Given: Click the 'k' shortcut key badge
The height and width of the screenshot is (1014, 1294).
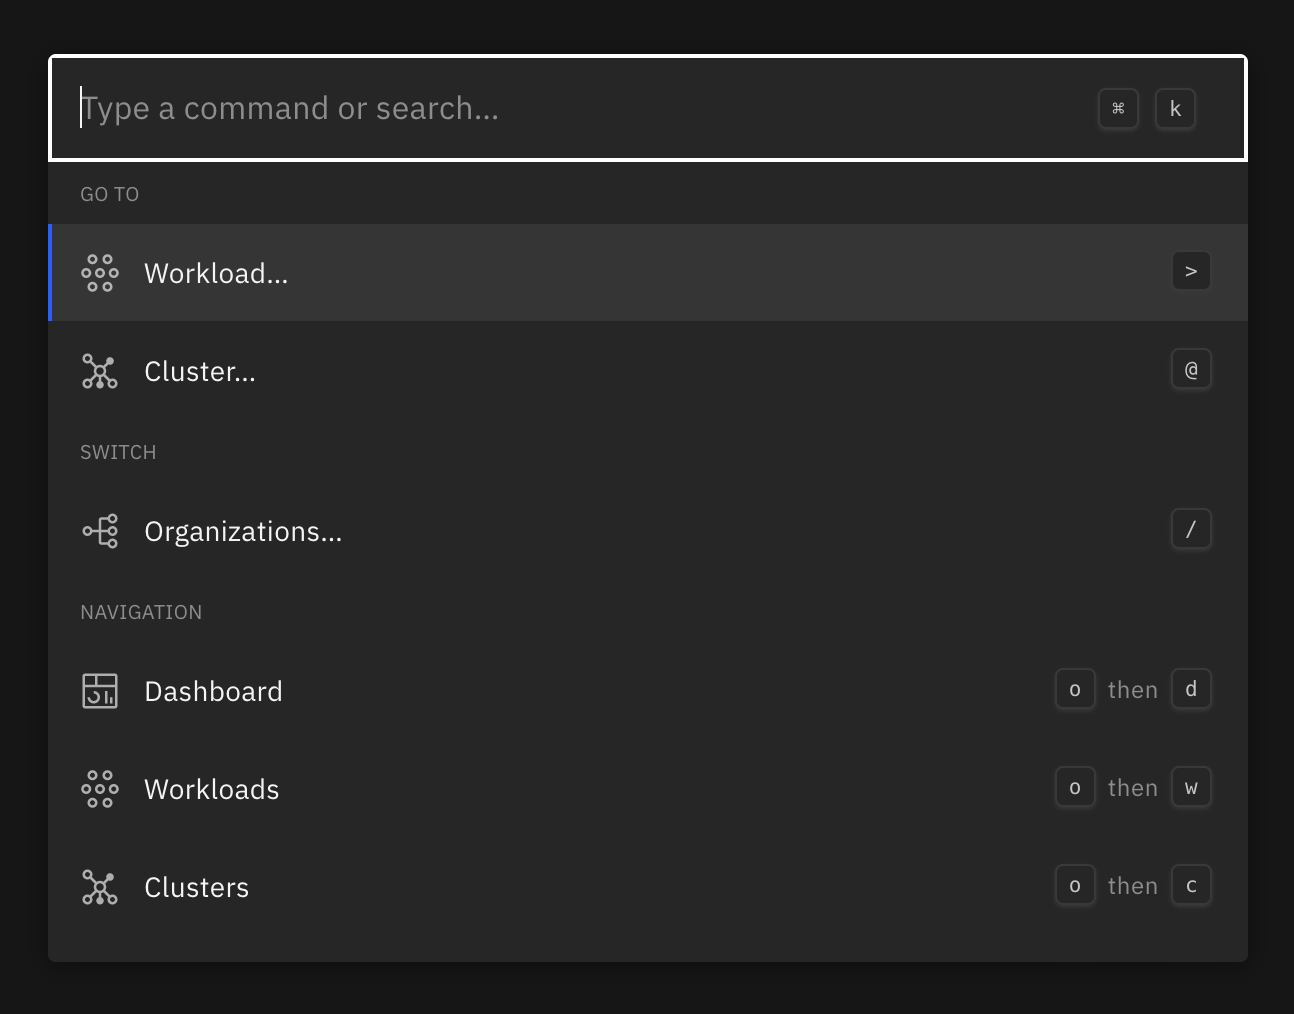Looking at the screenshot, I should point(1175,109).
